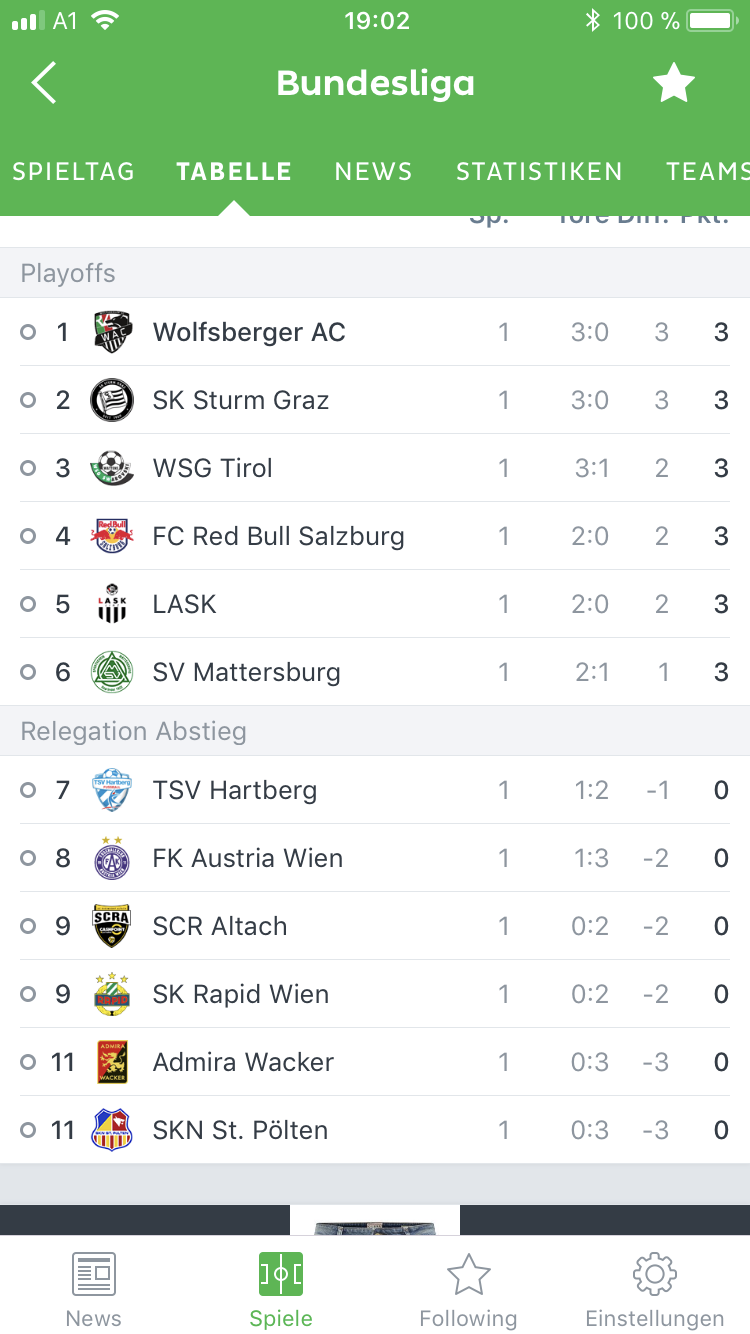Select the circle marker beside SK Sturm Graz
Screen dimensions: 750x1334
point(28,400)
